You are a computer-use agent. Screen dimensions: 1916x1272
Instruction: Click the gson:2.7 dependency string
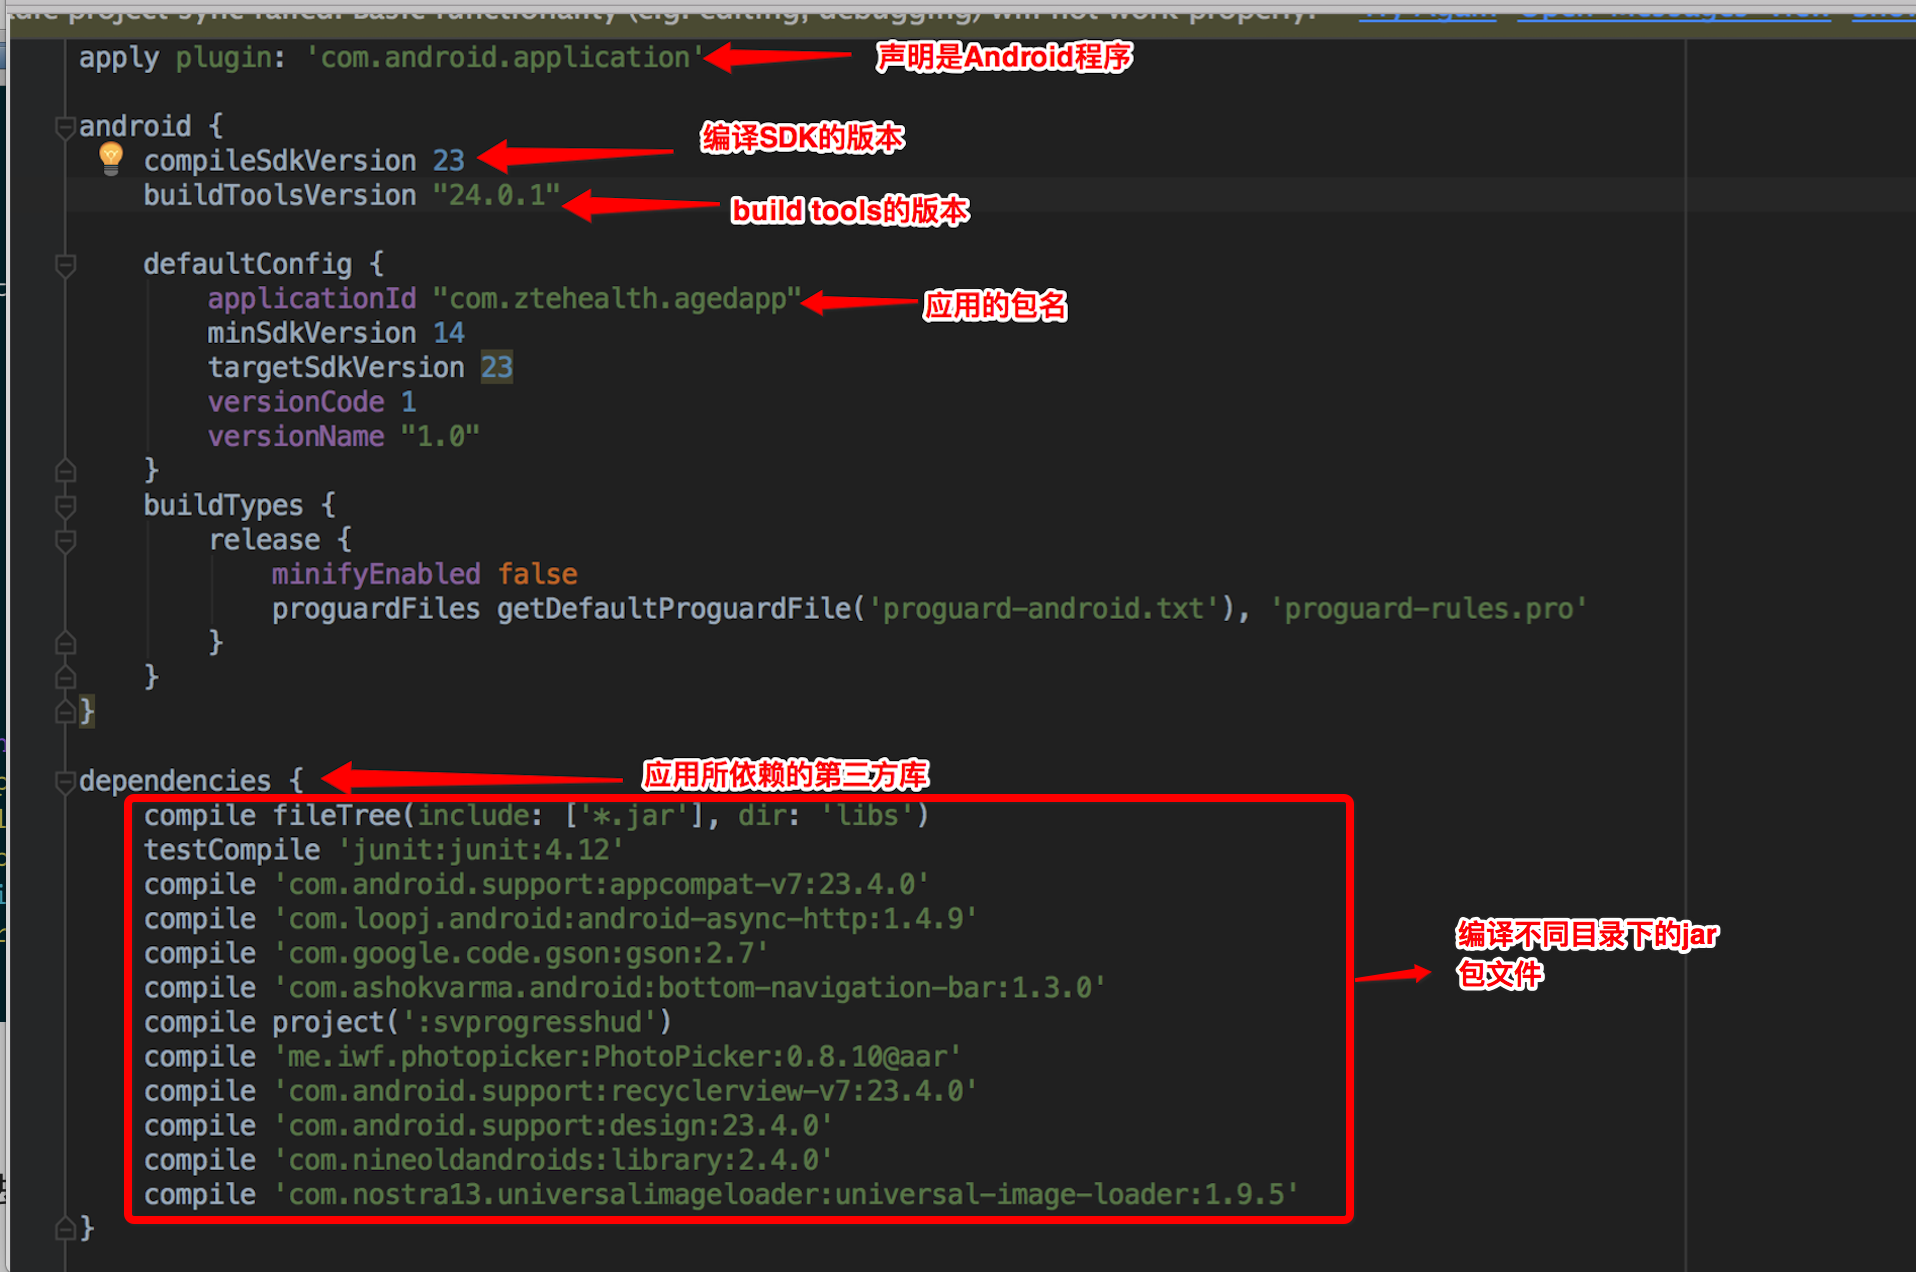[x=520, y=954]
